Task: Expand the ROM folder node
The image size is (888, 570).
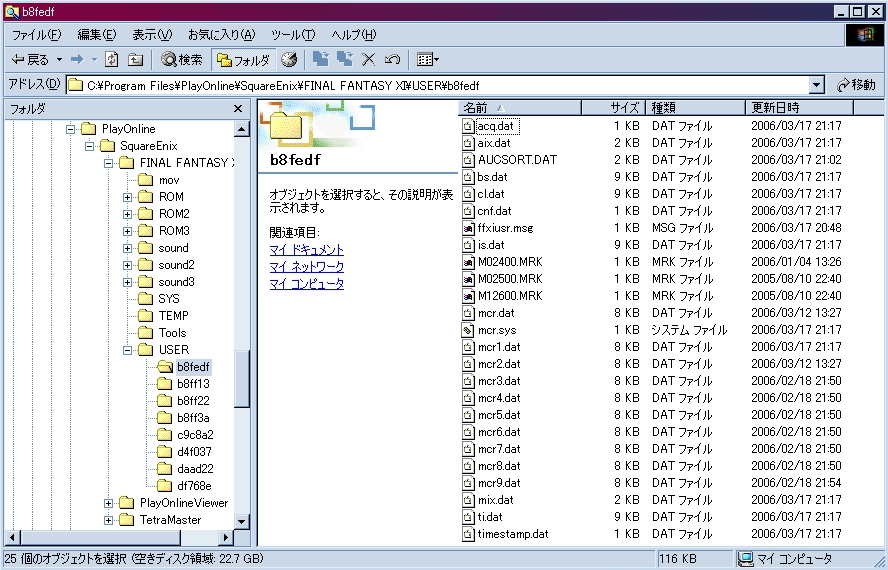Action: [127, 197]
